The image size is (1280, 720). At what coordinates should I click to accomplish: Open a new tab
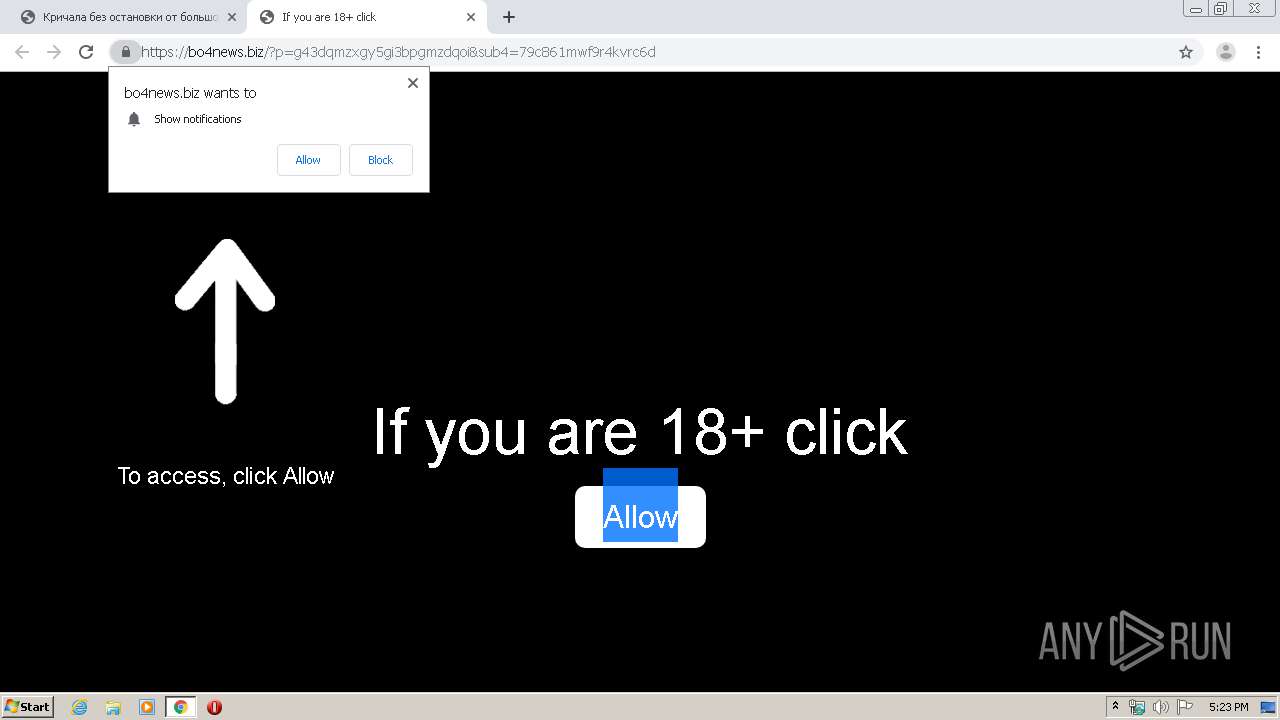[x=509, y=17]
